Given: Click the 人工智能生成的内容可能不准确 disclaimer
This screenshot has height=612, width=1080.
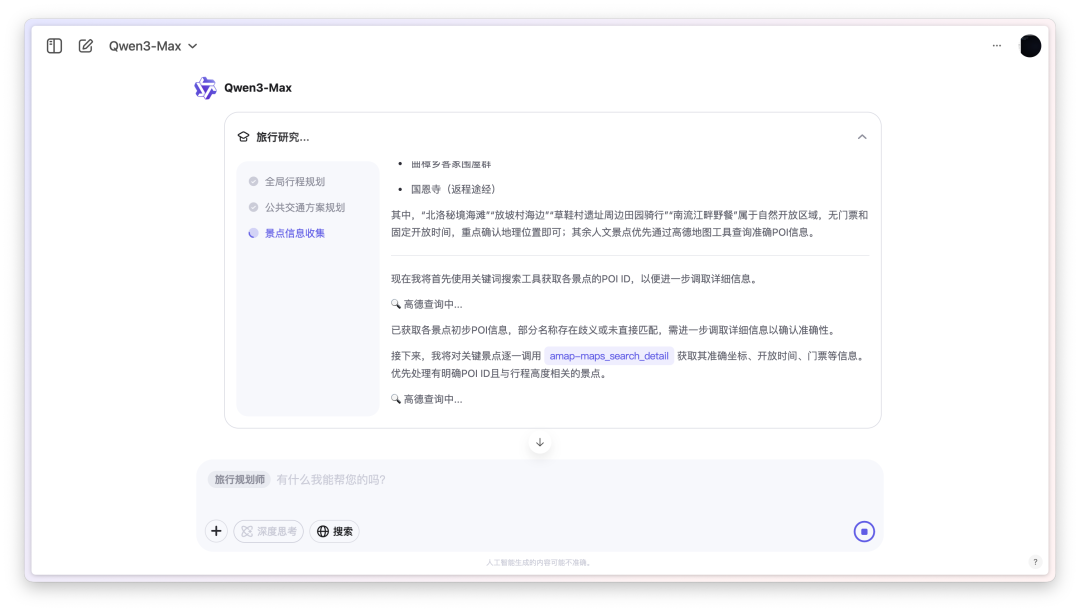Looking at the screenshot, I should click(x=538, y=562).
